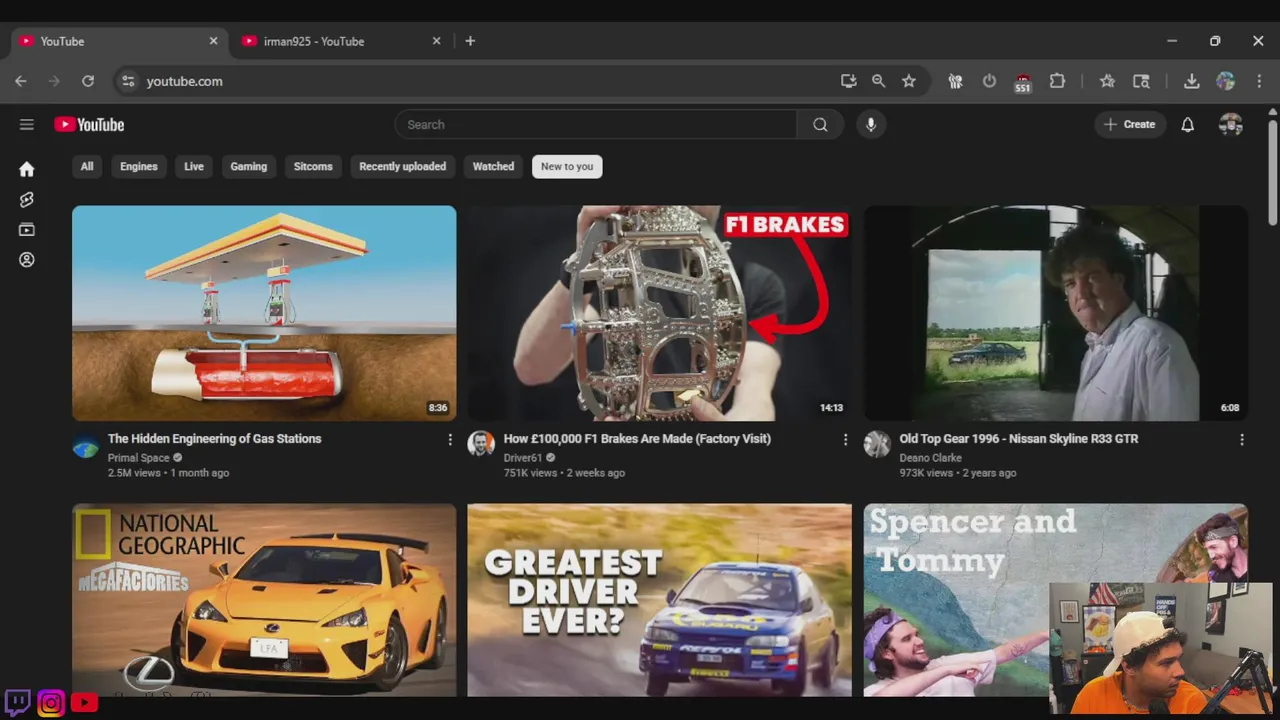The width and height of the screenshot is (1280, 720).
Task: Open Chrome downloads
Action: (x=1191, y=81)
